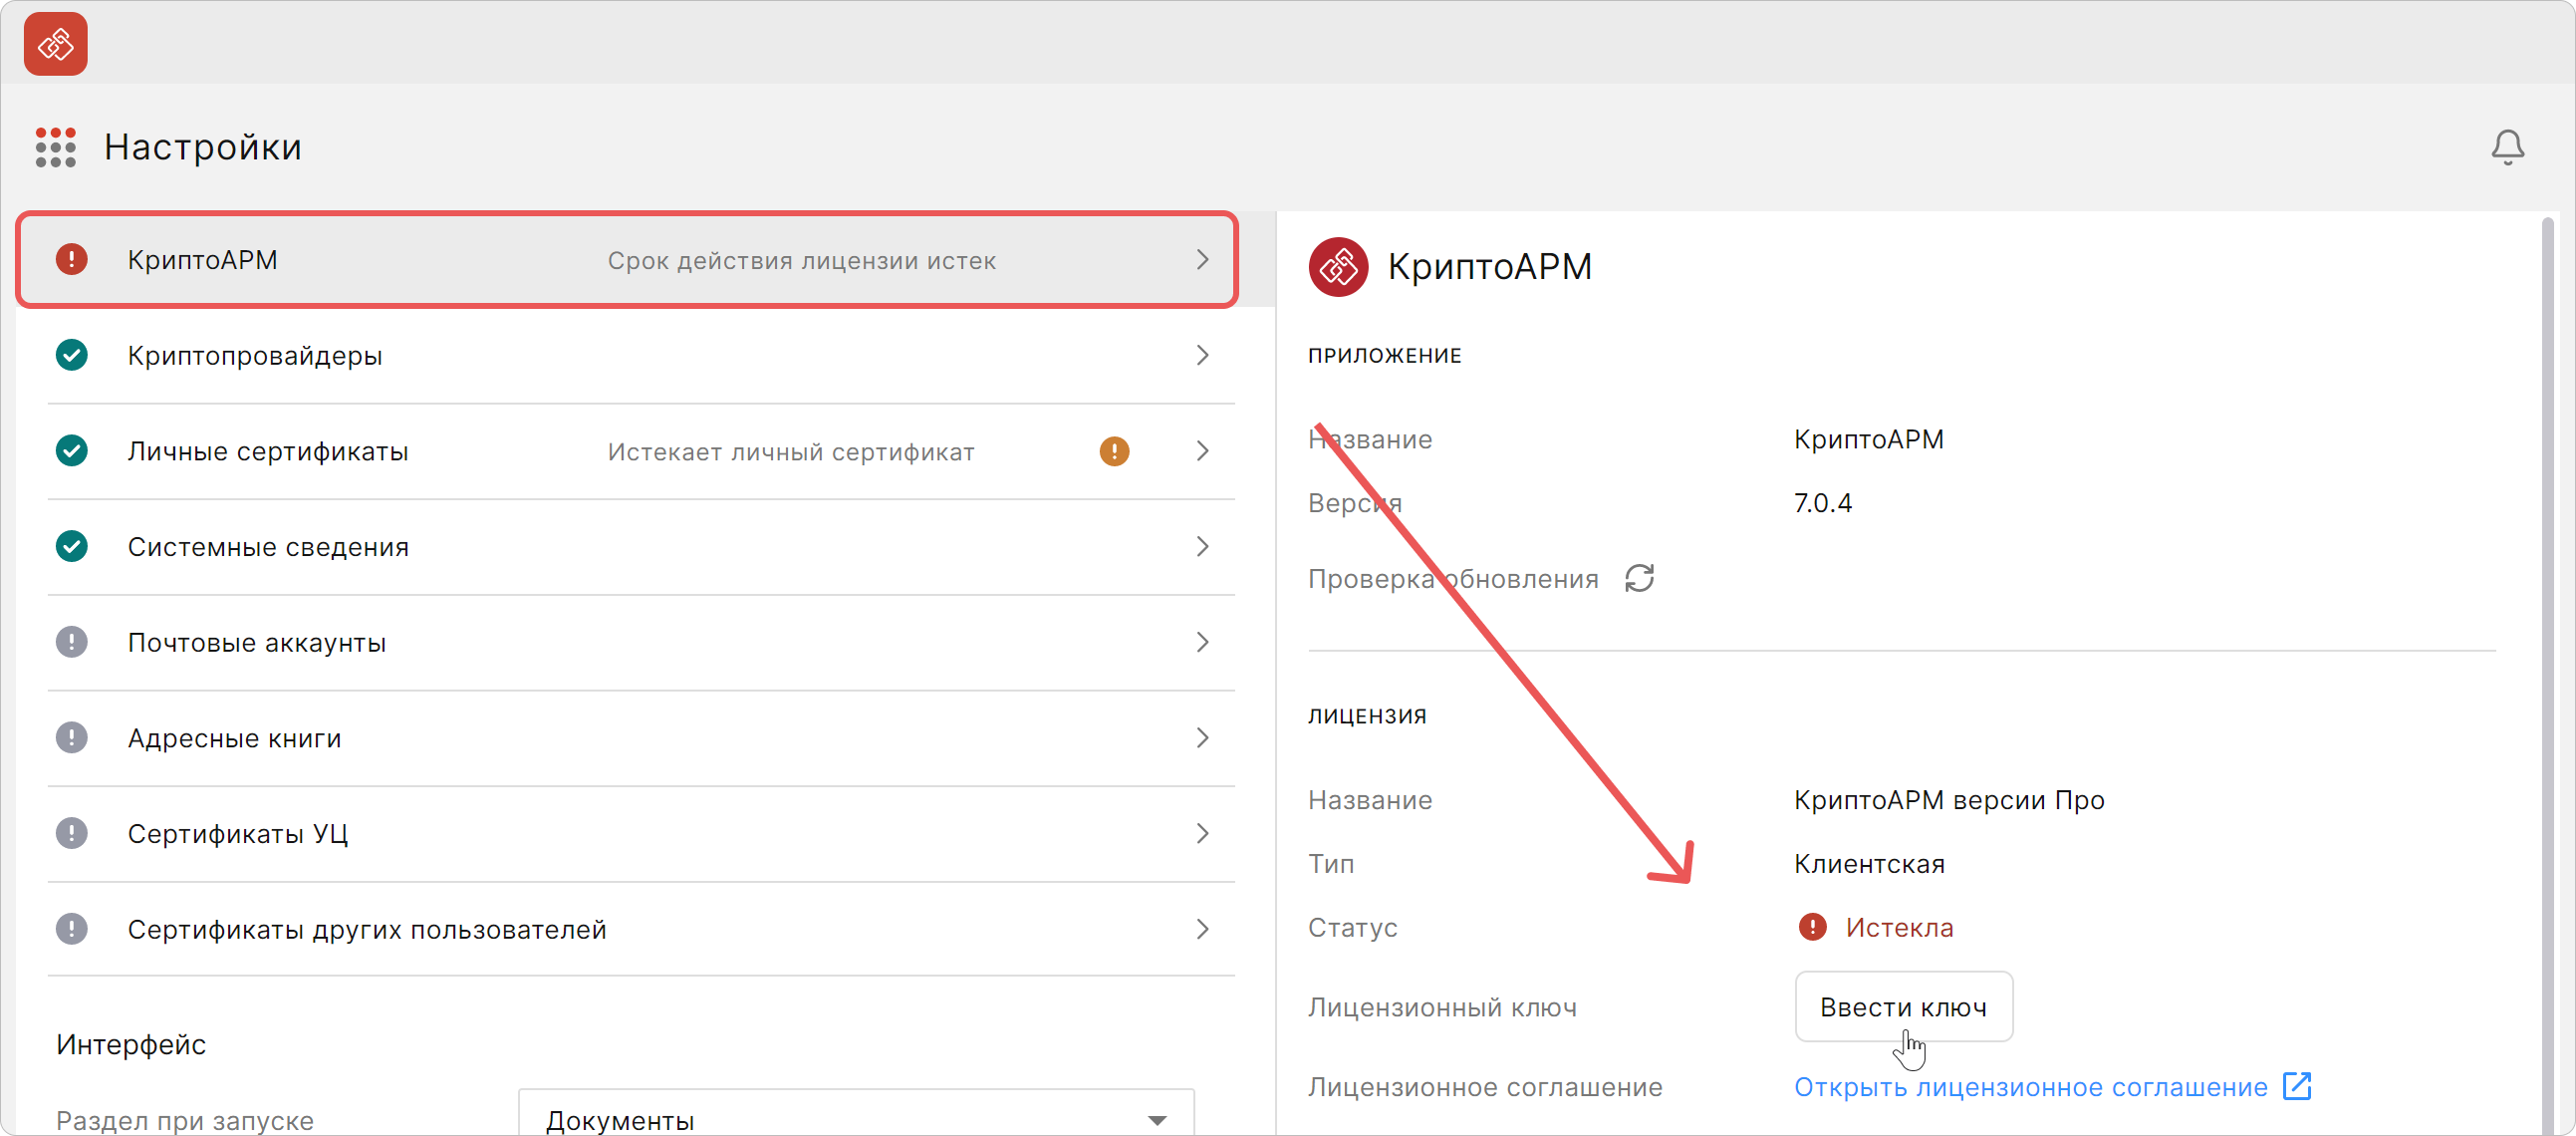Open the nine-dot app grid menu

pos(56,147)
